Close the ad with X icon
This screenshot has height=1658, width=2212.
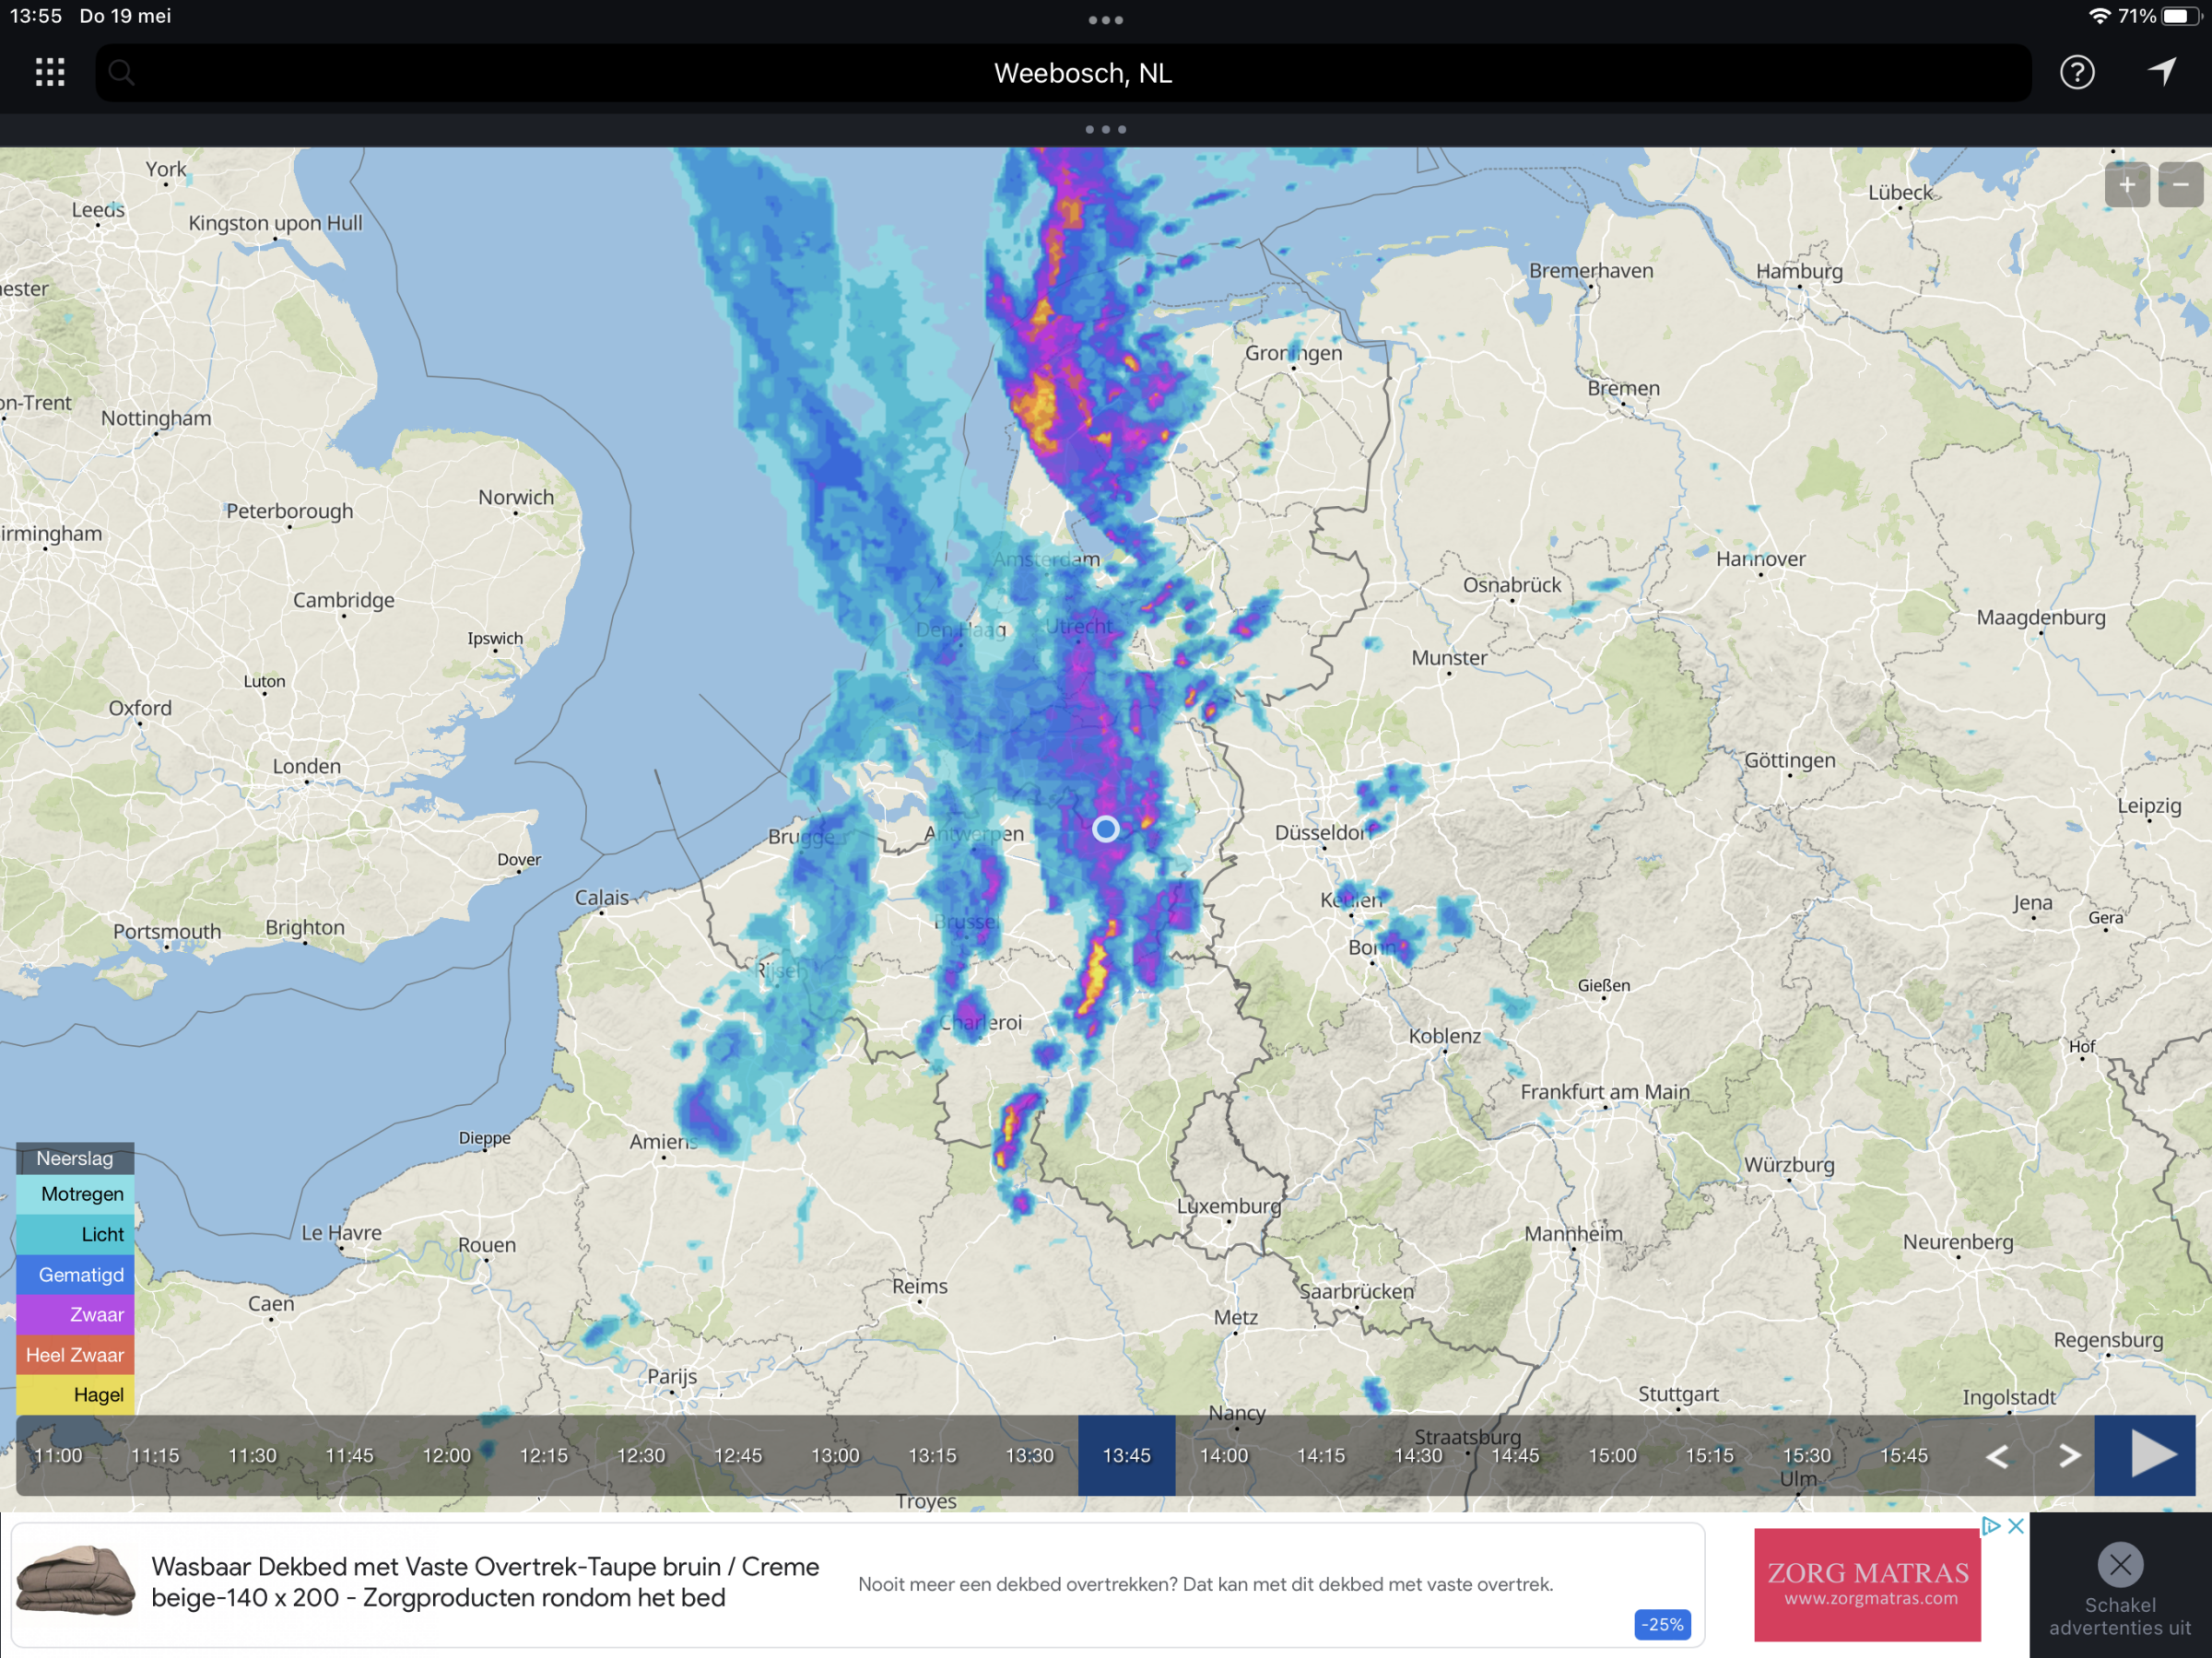pos(2016,1526)
